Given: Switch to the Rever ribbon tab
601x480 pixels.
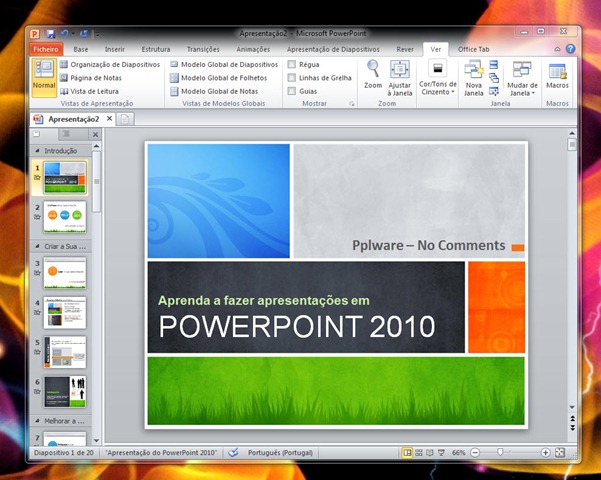Looking at the screenshot, I should click(x=405, y=49).
